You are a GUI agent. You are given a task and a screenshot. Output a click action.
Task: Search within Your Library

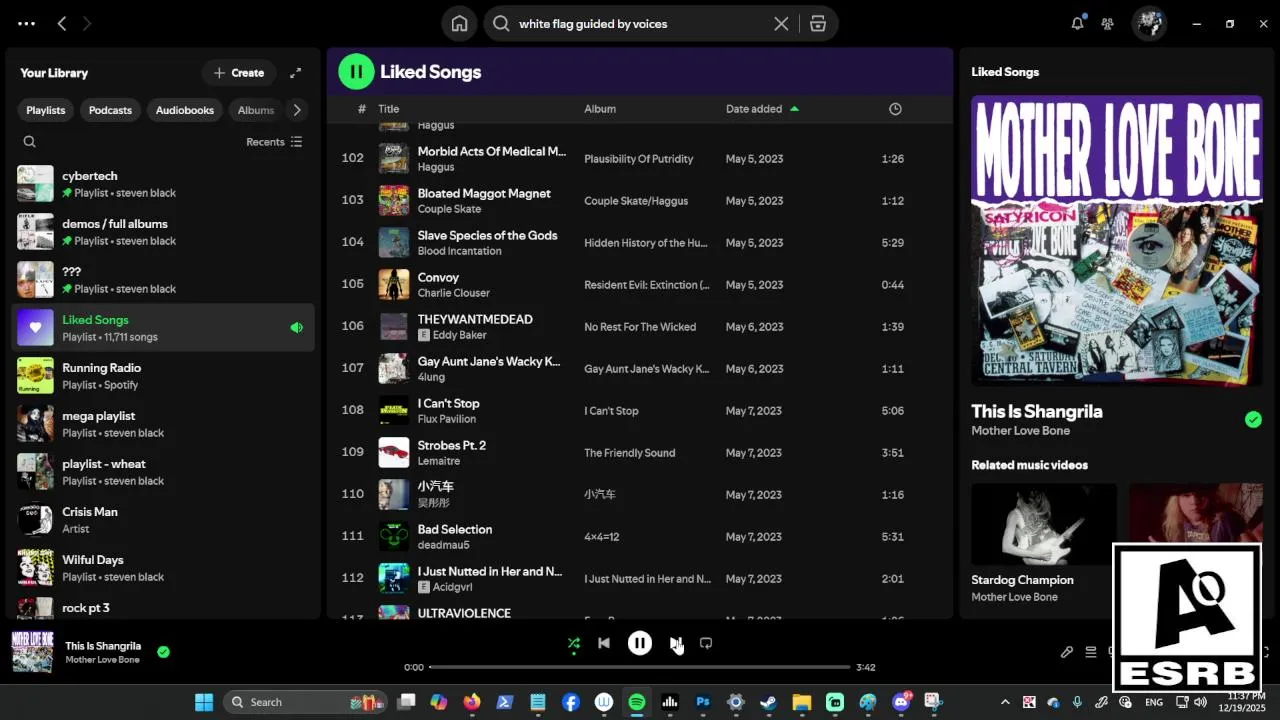click(x=30, y=142)
